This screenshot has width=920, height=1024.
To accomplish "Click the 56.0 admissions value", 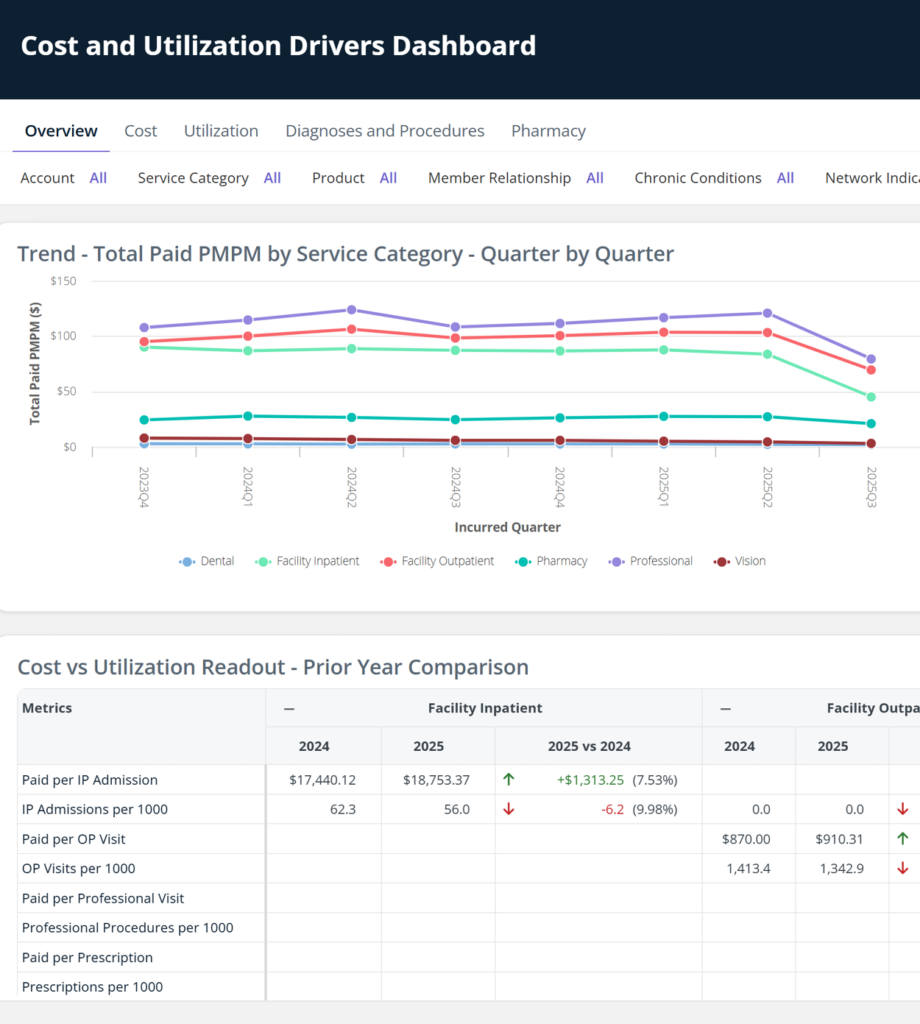I will coord(457,809).
